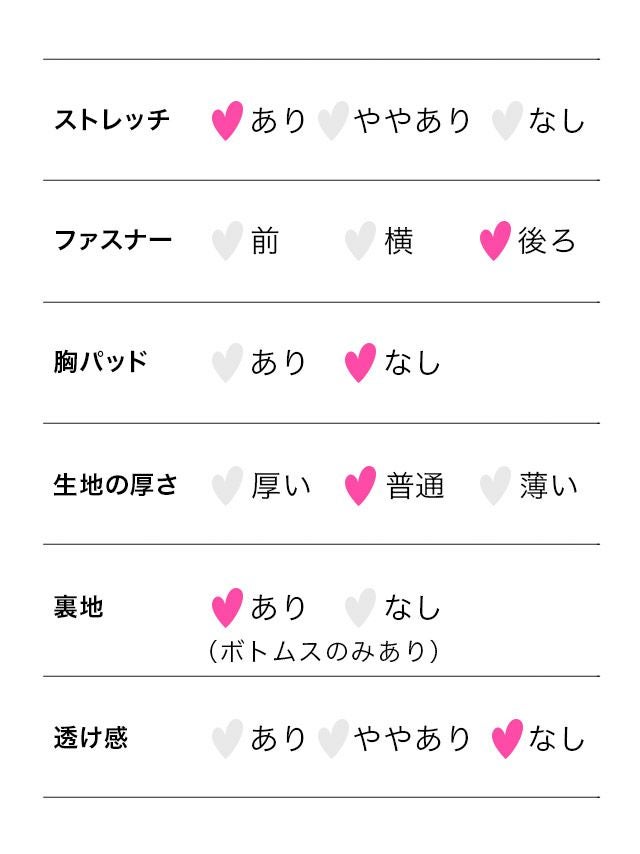
Task: Click the 生地の厚さ row label
Action: pos(116,486)
